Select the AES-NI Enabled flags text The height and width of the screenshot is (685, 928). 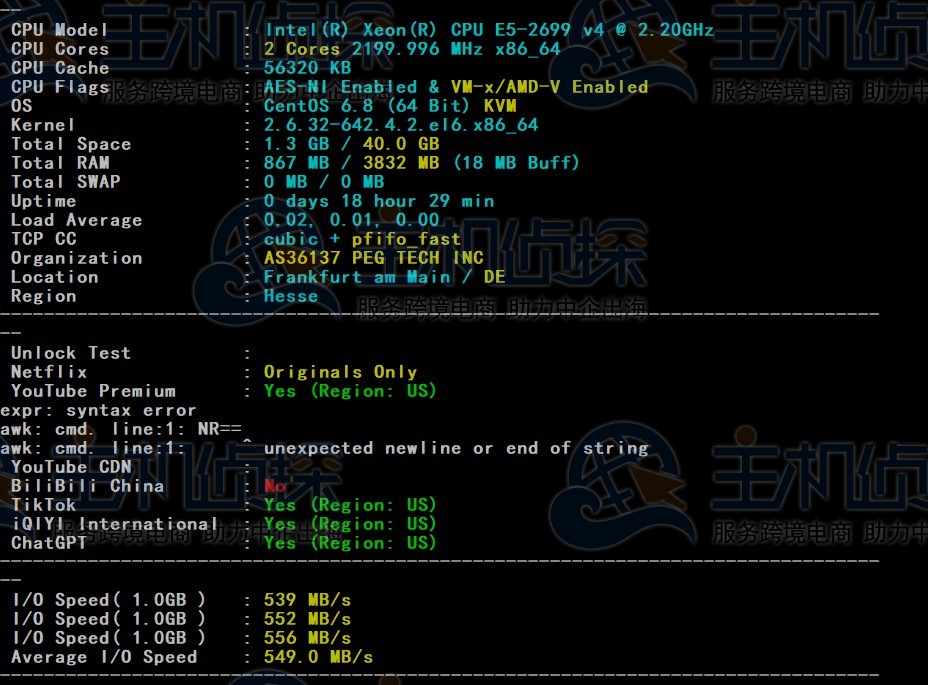point(340,86)
